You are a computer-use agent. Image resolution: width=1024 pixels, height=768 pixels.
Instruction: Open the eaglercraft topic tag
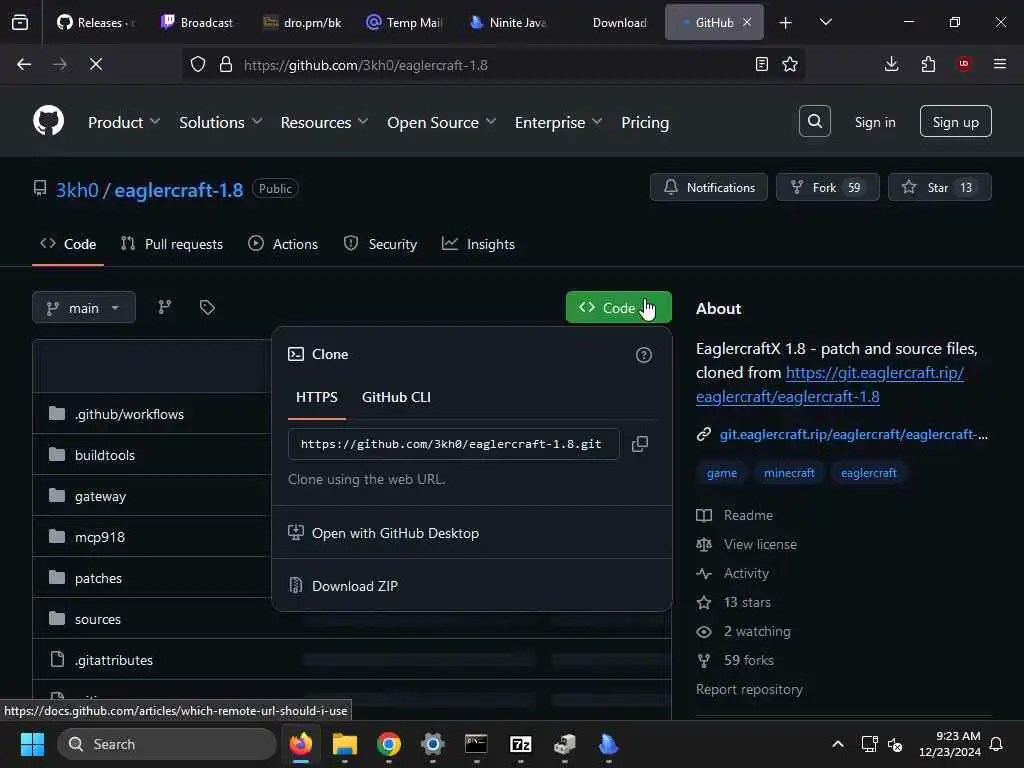[x=868, y=473]
